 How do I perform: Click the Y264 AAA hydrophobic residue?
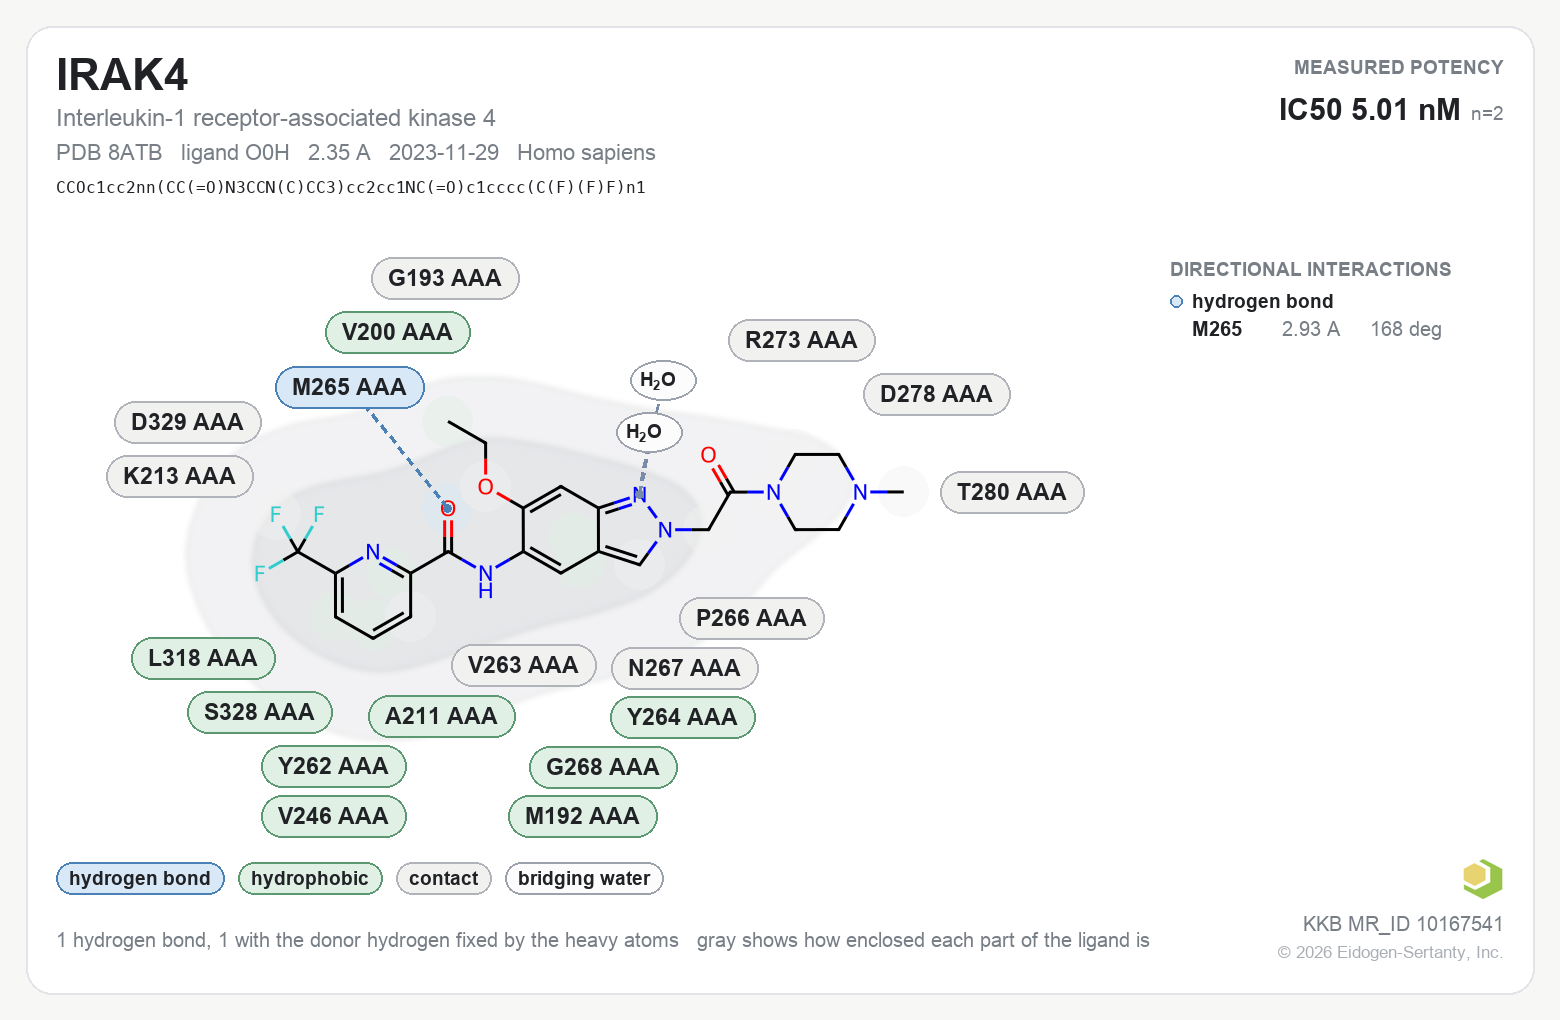[x=683, y=717]
